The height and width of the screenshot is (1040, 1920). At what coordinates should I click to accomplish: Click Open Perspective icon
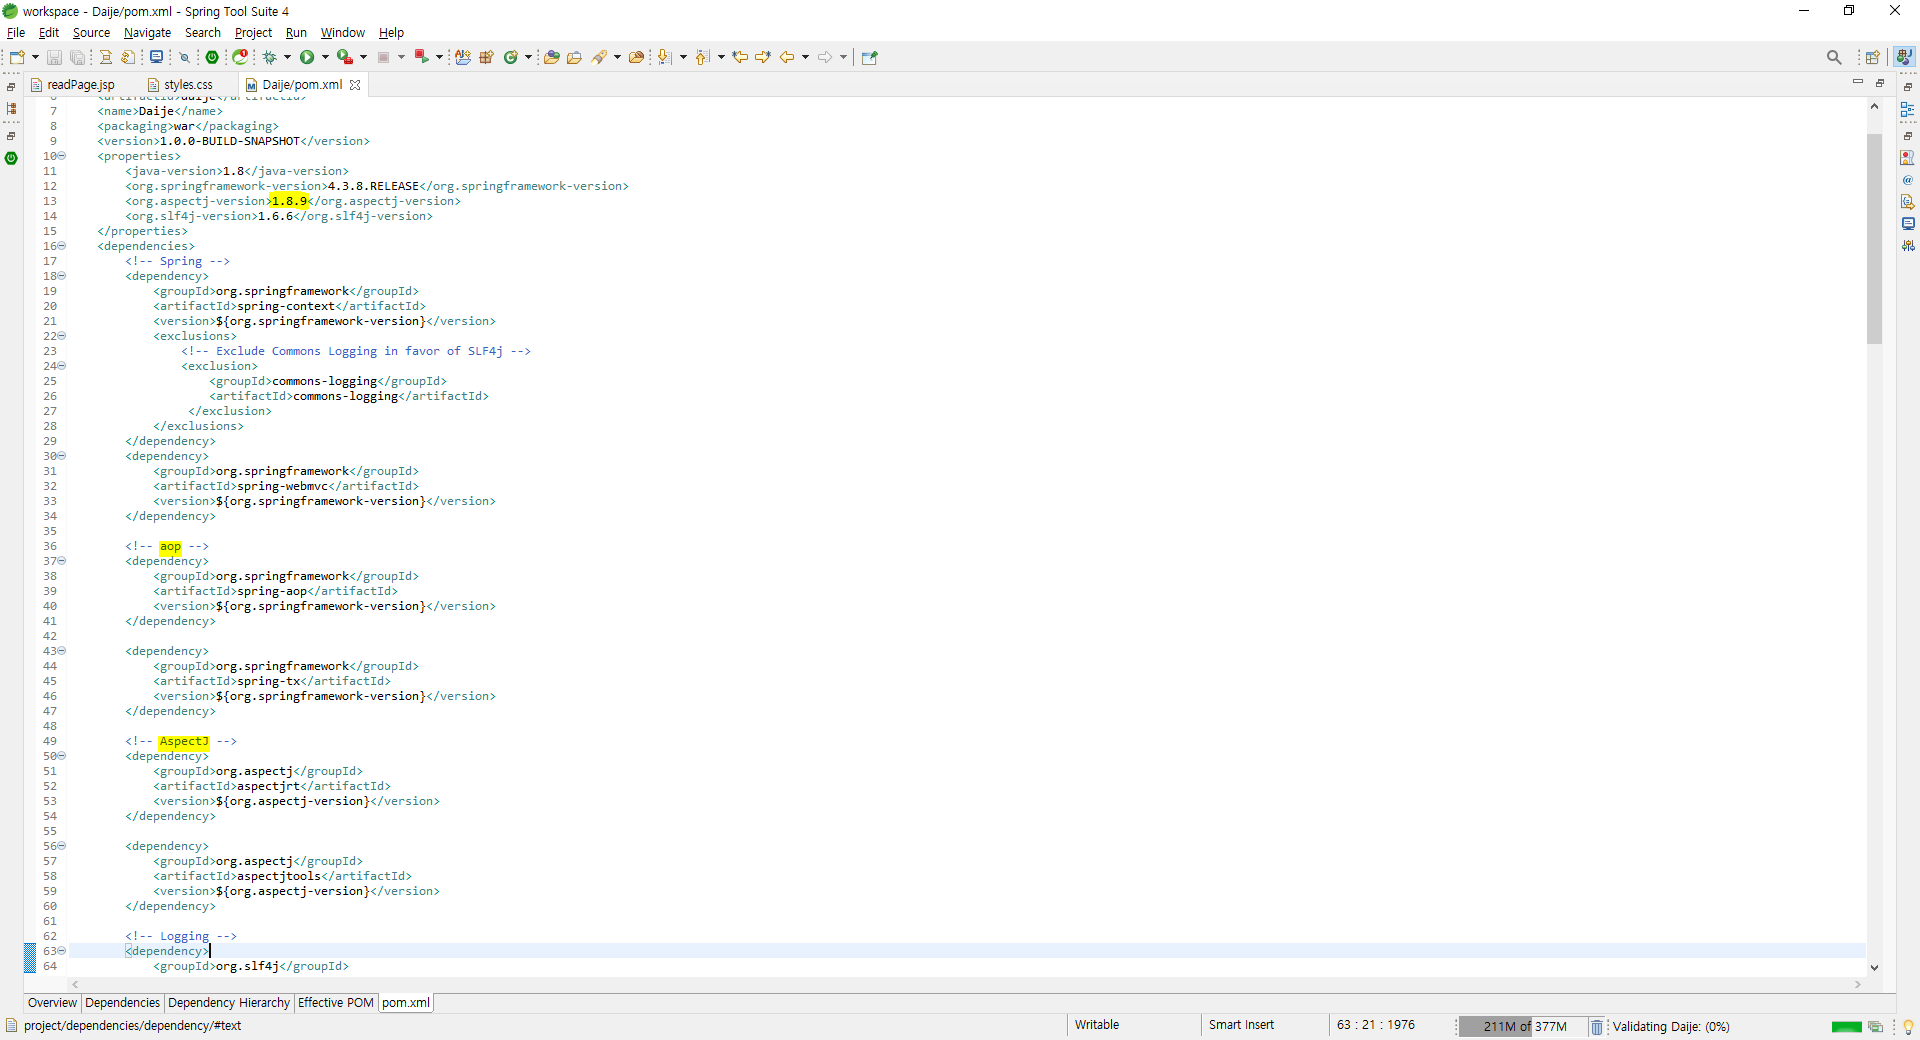pos(1873,57)
